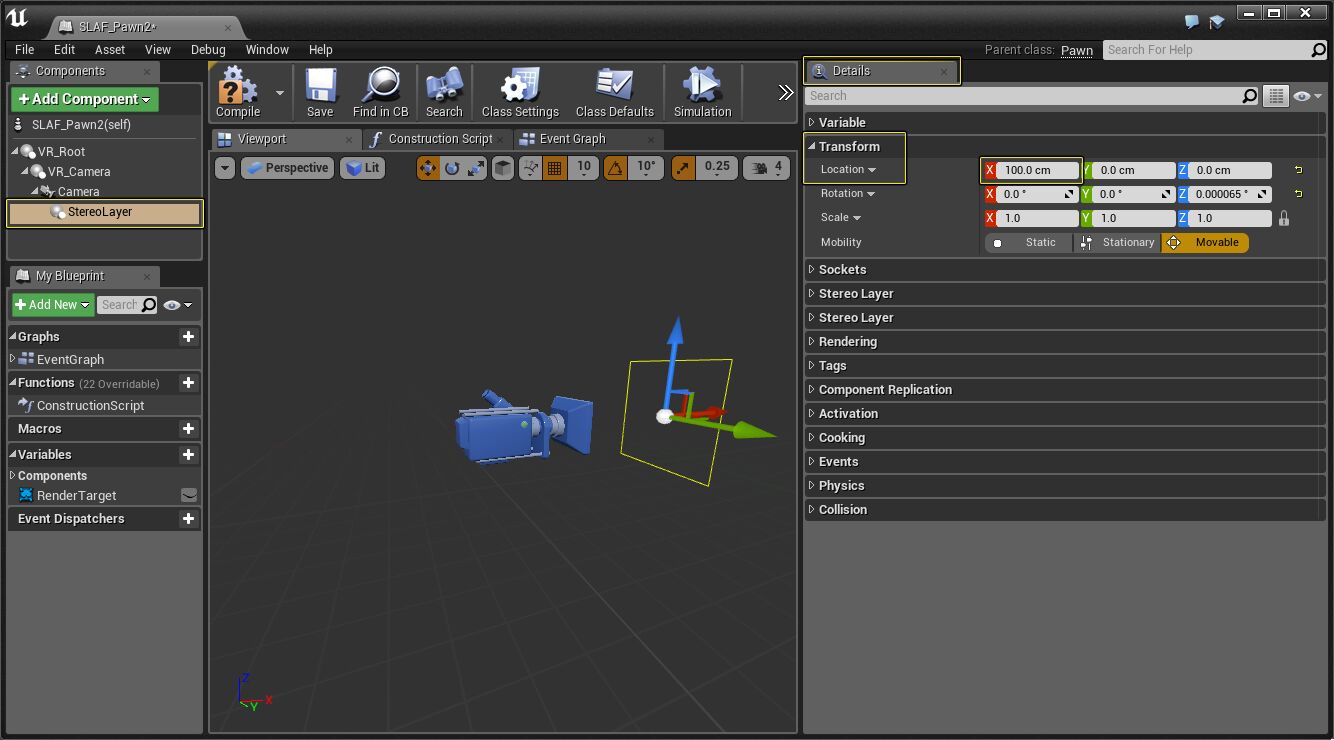The image size is (1334, 740).
Task: Open the Window menu
Action: coord(267,49)
